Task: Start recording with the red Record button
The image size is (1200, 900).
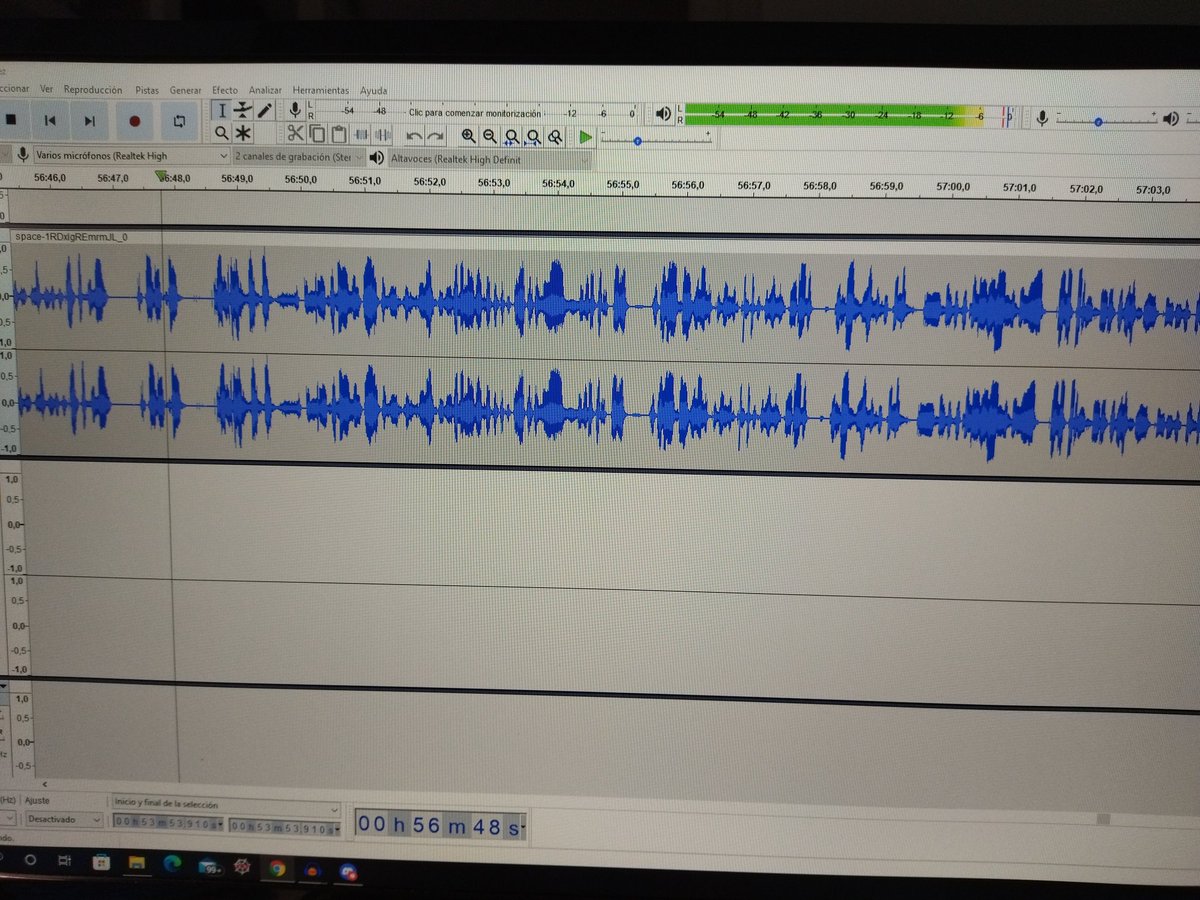Action: coord(135,121)
